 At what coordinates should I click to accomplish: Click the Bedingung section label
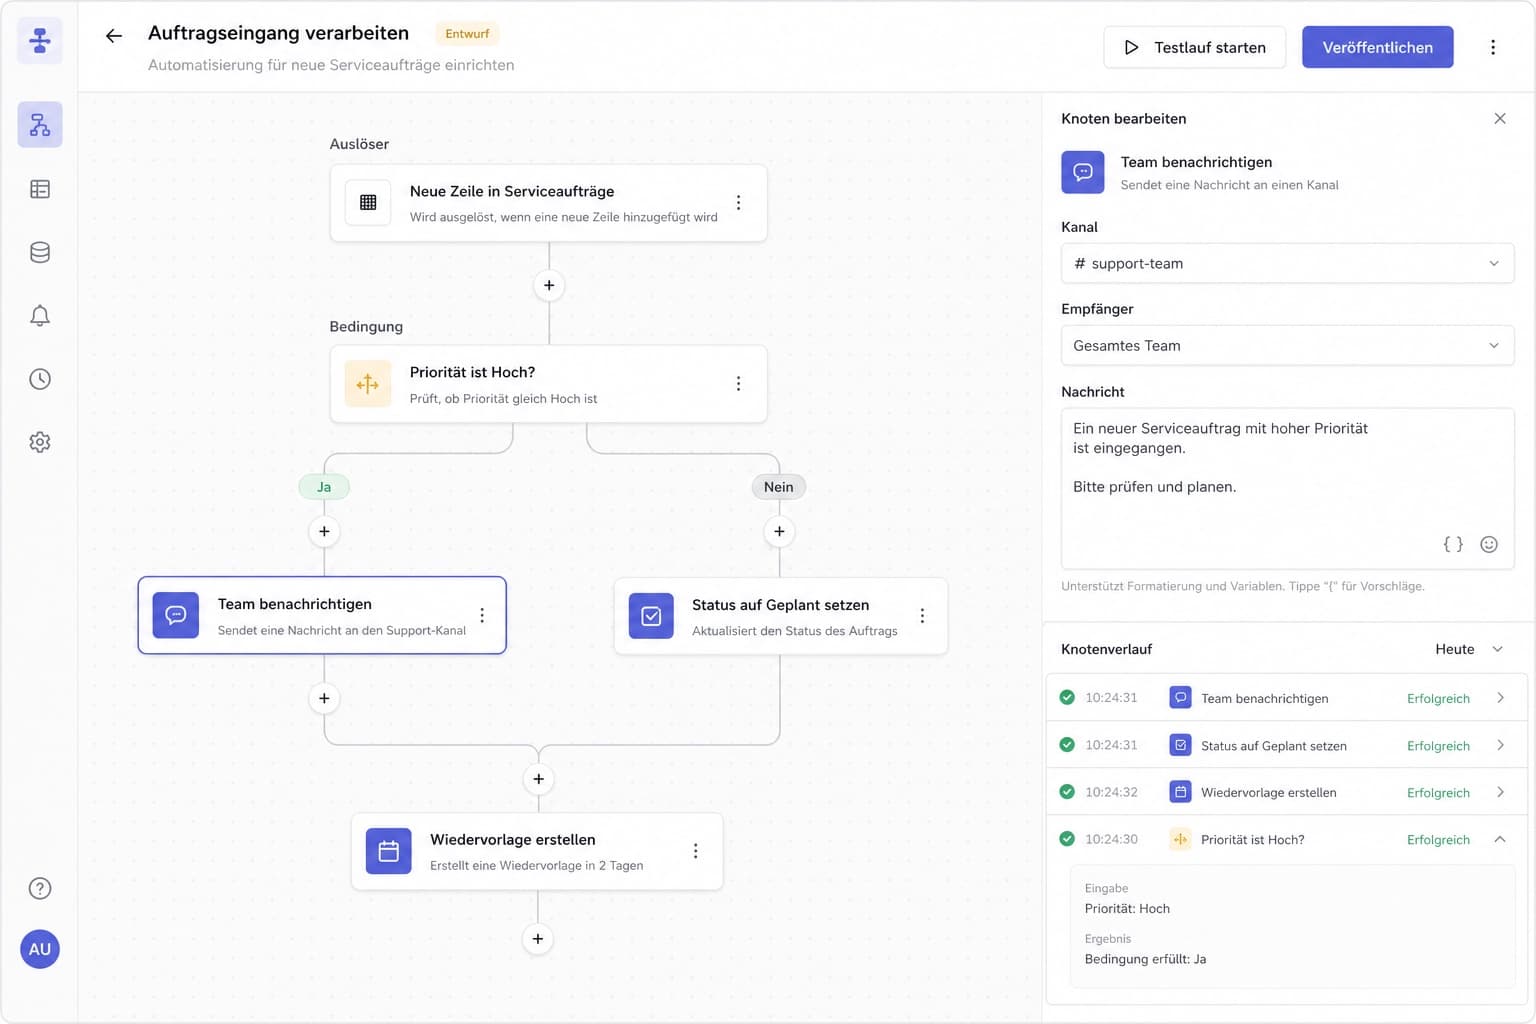pyautogui.click(x=366, y=326)
